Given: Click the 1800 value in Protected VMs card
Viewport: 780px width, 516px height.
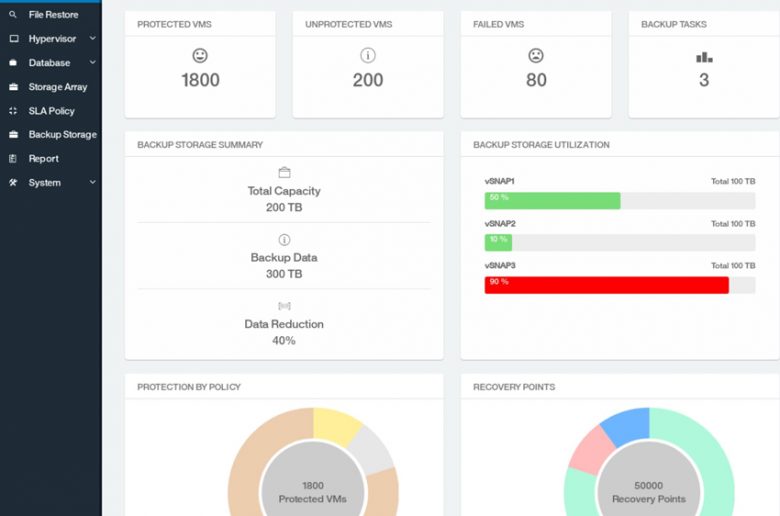Looking at the screenshot, I should click(x=200, y=80).
